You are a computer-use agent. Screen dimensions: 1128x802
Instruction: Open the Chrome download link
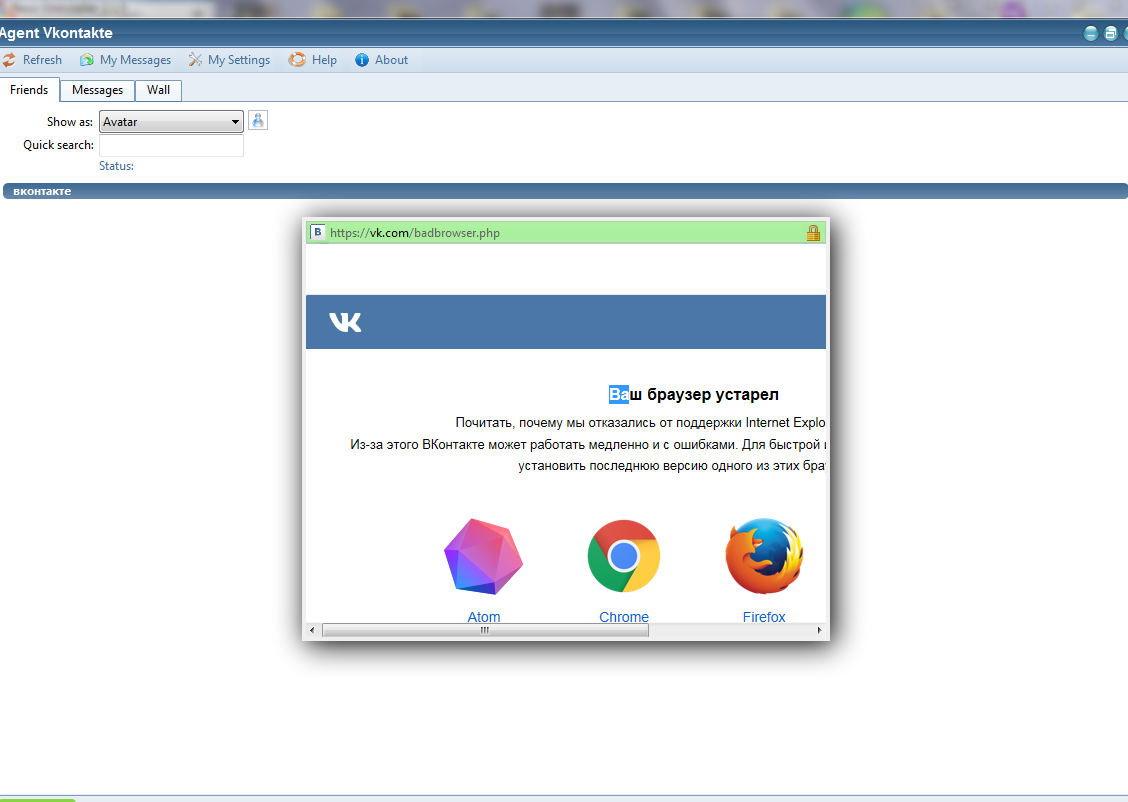coord(624,616)
